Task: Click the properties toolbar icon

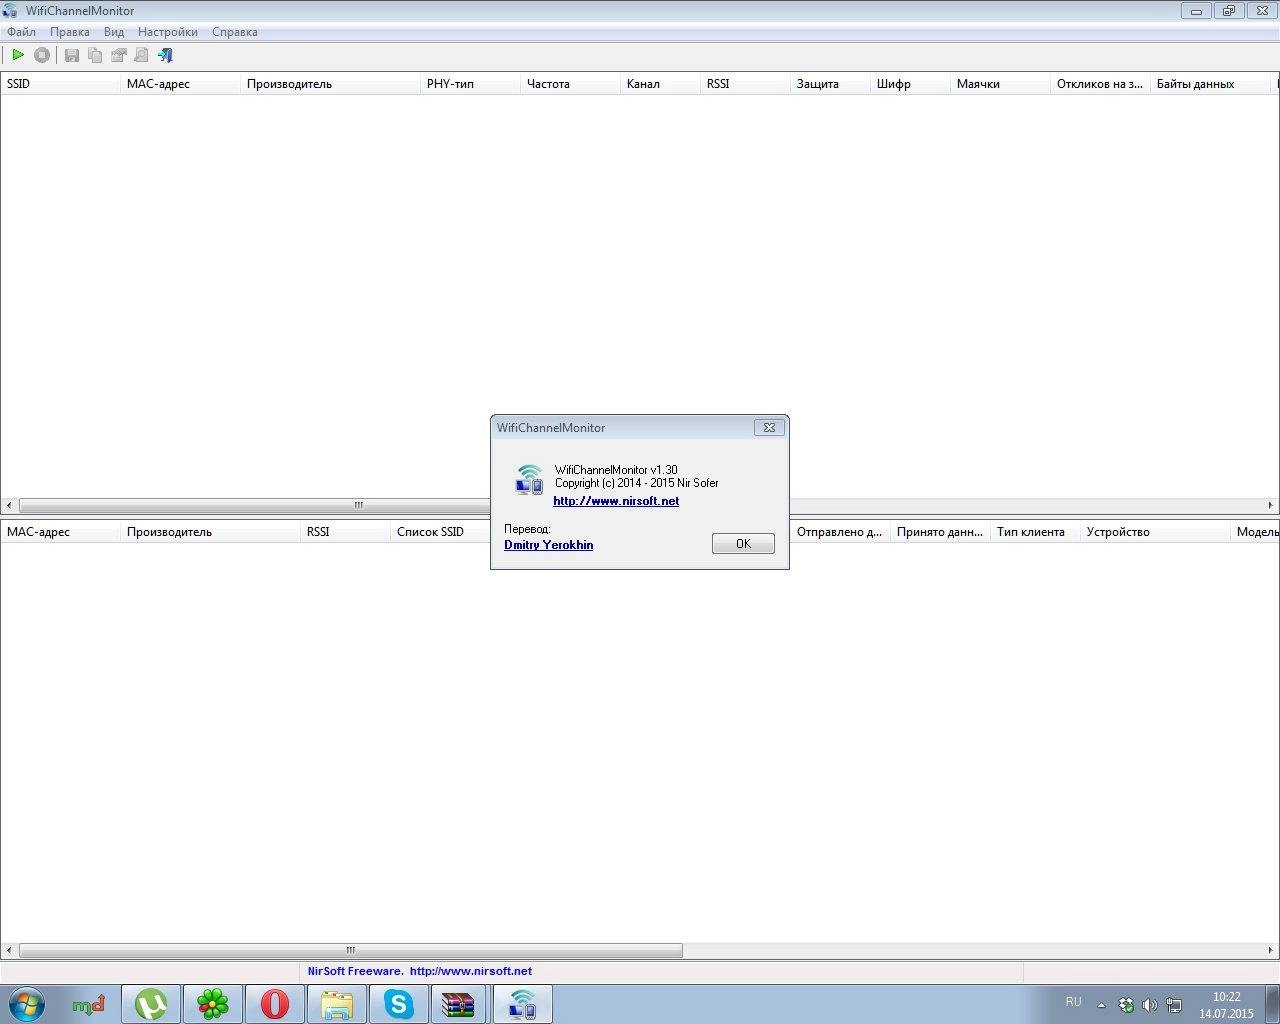Action: click(119, 55)
